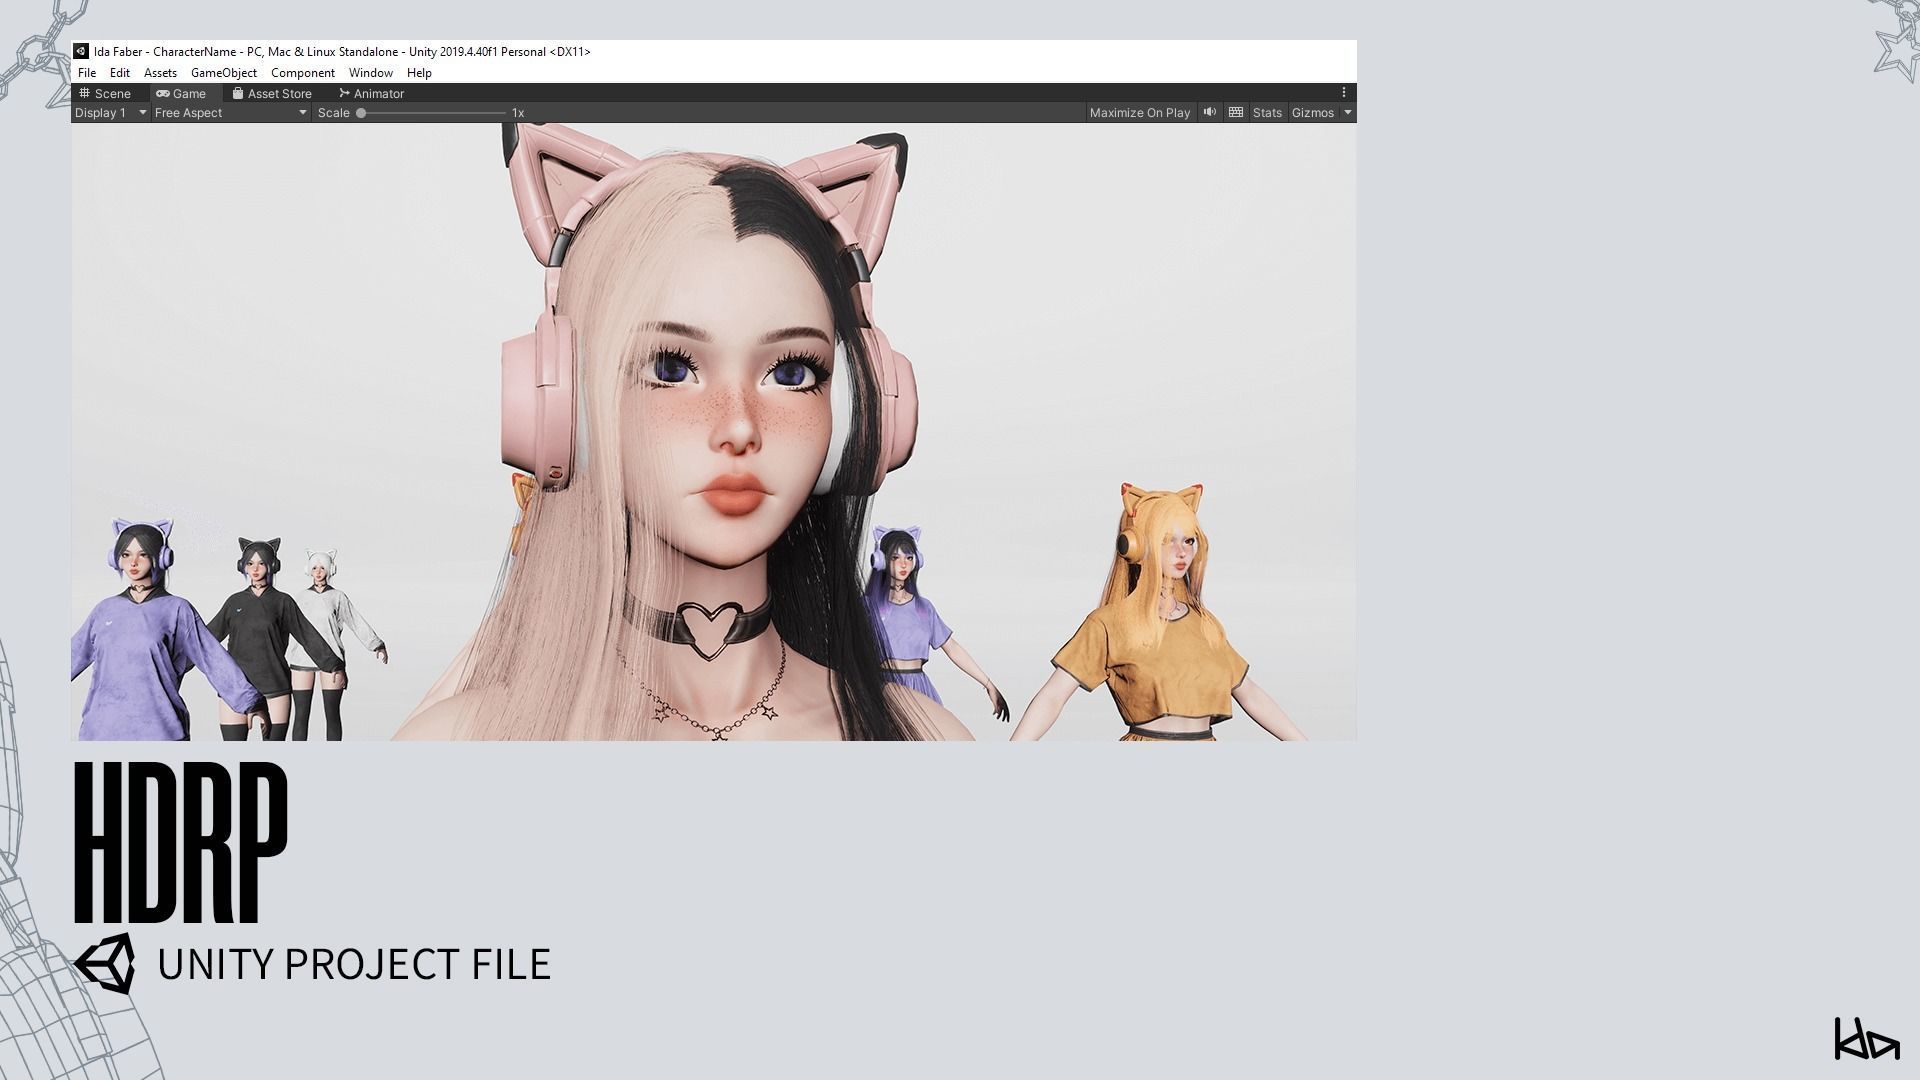Open the Component menu
Viewport: 1920px width, 1080px height.
[x=303, y=73]
